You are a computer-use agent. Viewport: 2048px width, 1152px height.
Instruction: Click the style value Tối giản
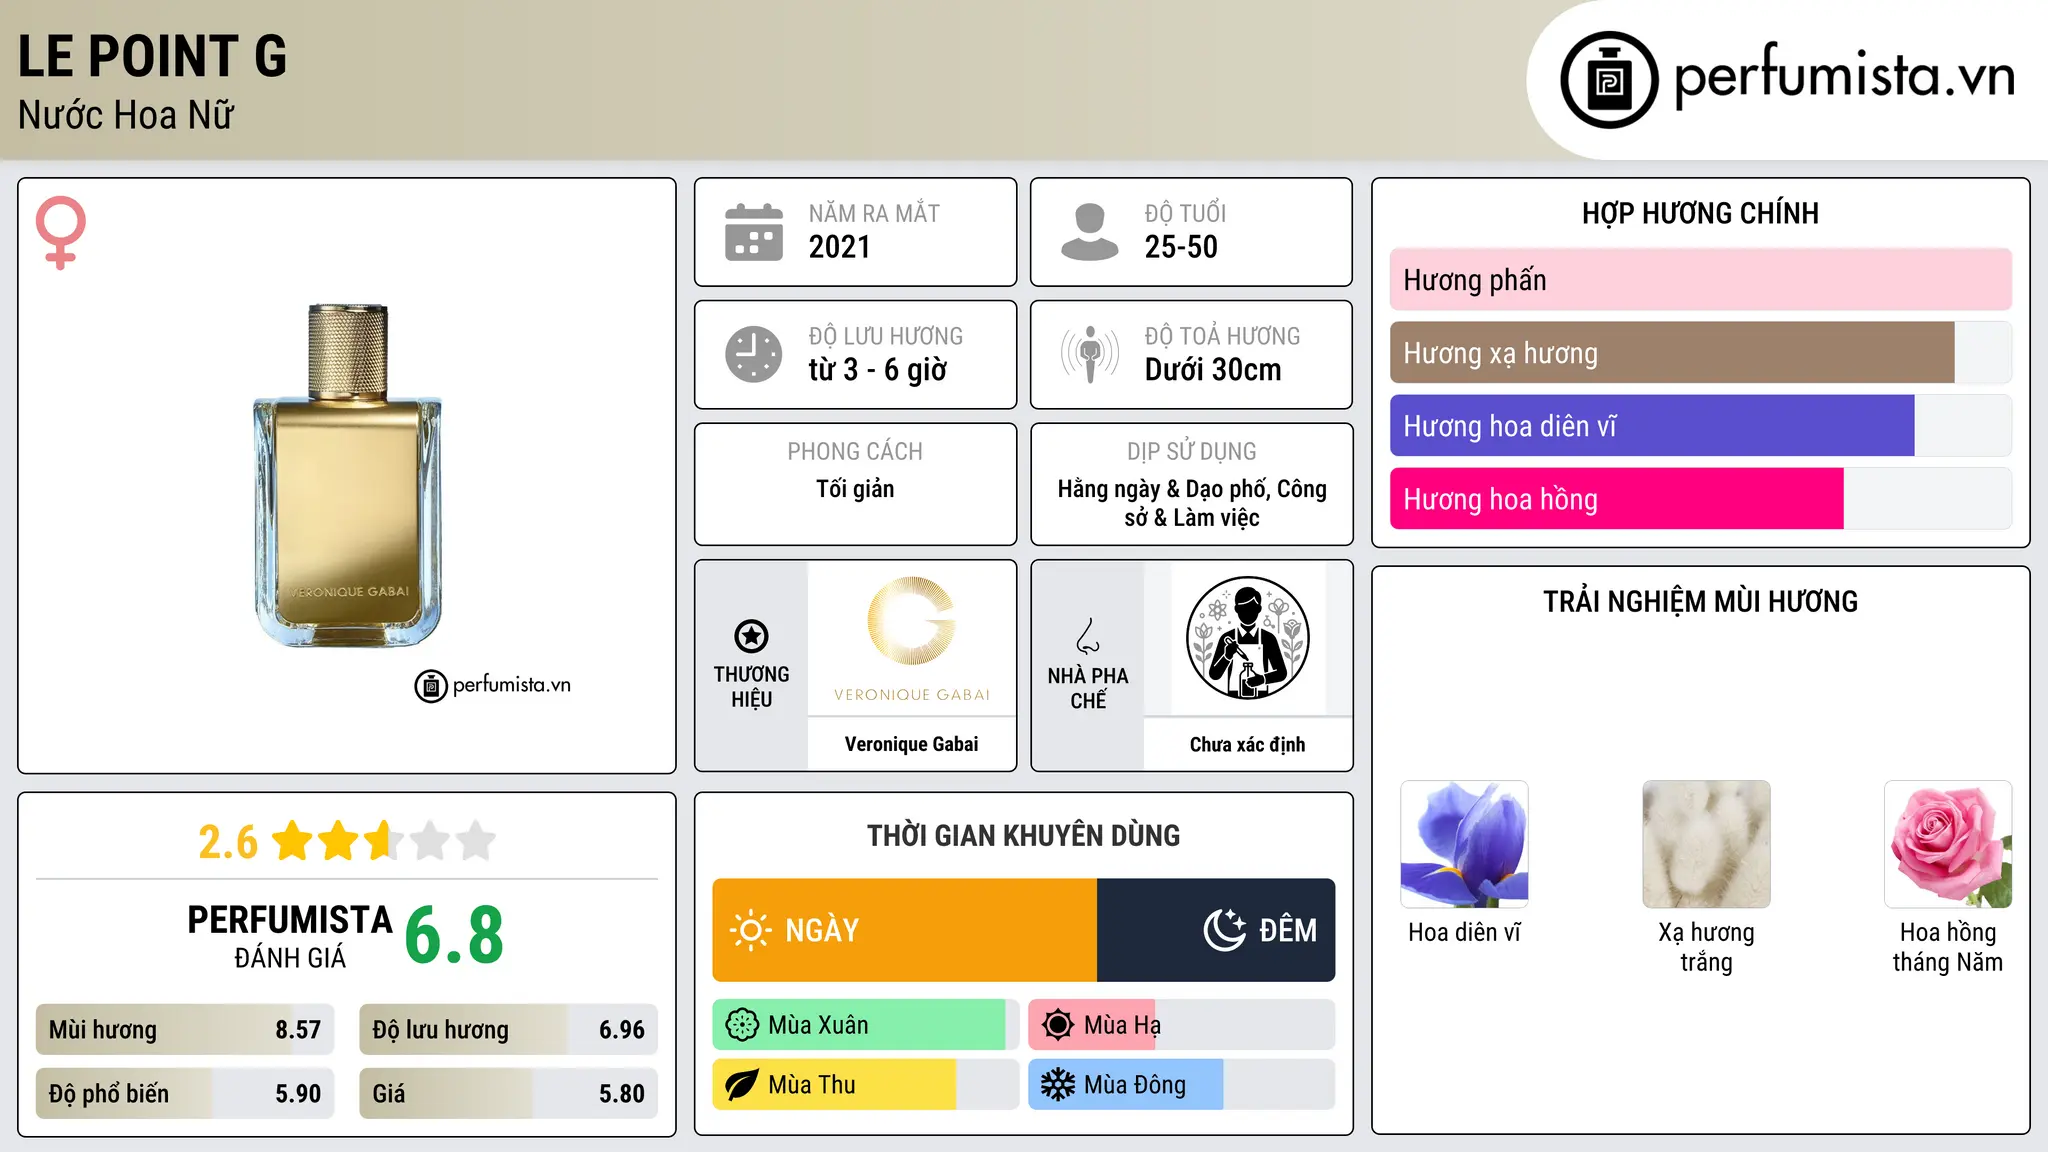(855, 489)
